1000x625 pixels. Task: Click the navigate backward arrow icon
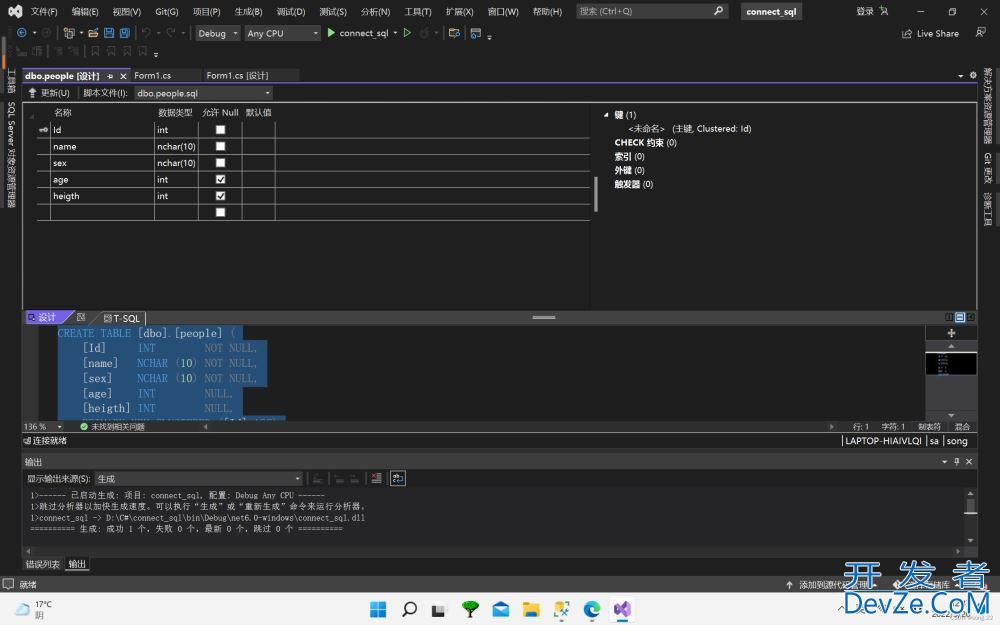tap(21, 33)
